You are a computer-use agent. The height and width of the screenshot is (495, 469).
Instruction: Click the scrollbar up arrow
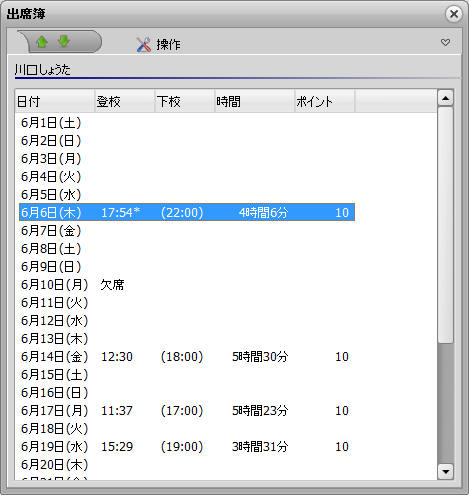point(445,98)
